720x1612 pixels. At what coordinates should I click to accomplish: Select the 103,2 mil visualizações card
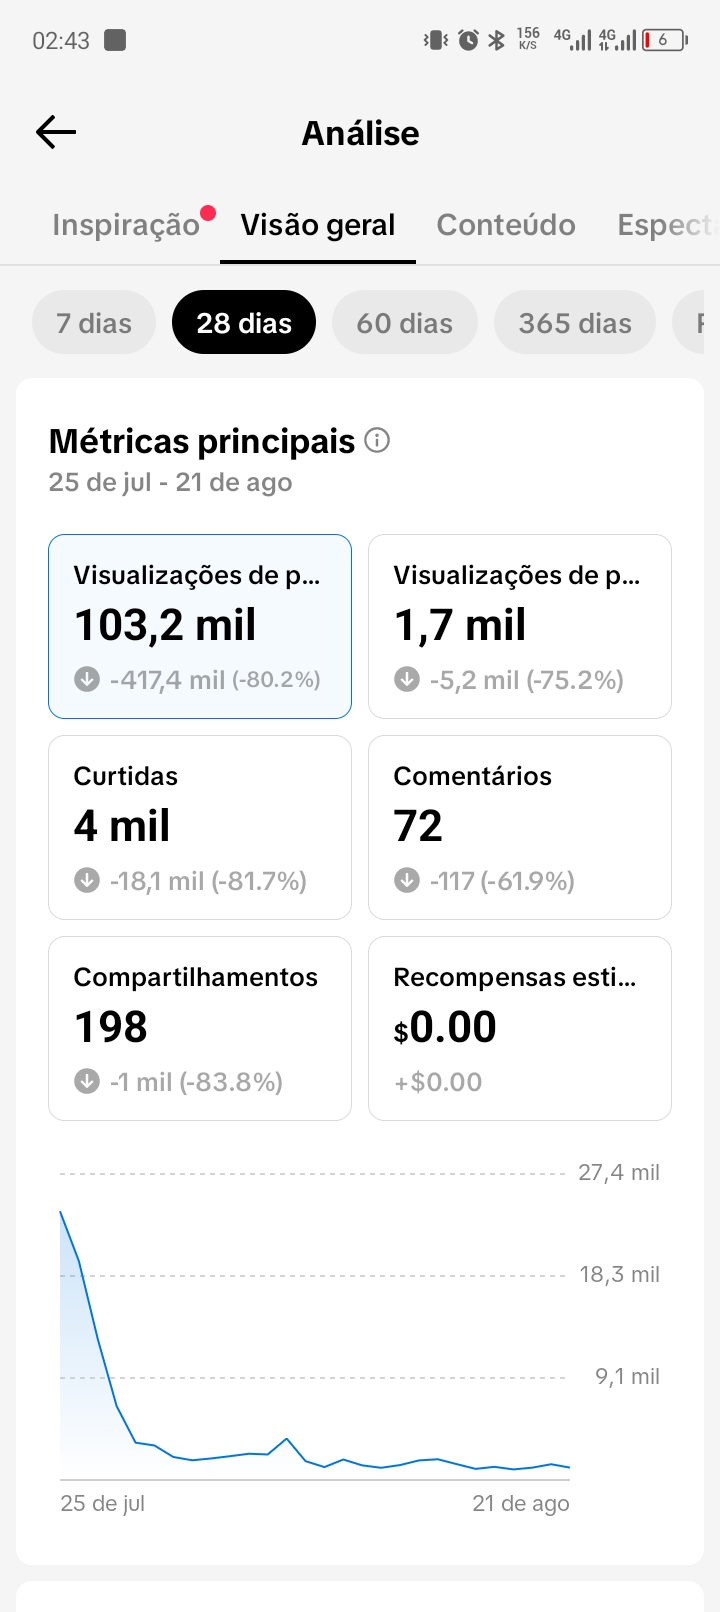click(x=200, y=626)
